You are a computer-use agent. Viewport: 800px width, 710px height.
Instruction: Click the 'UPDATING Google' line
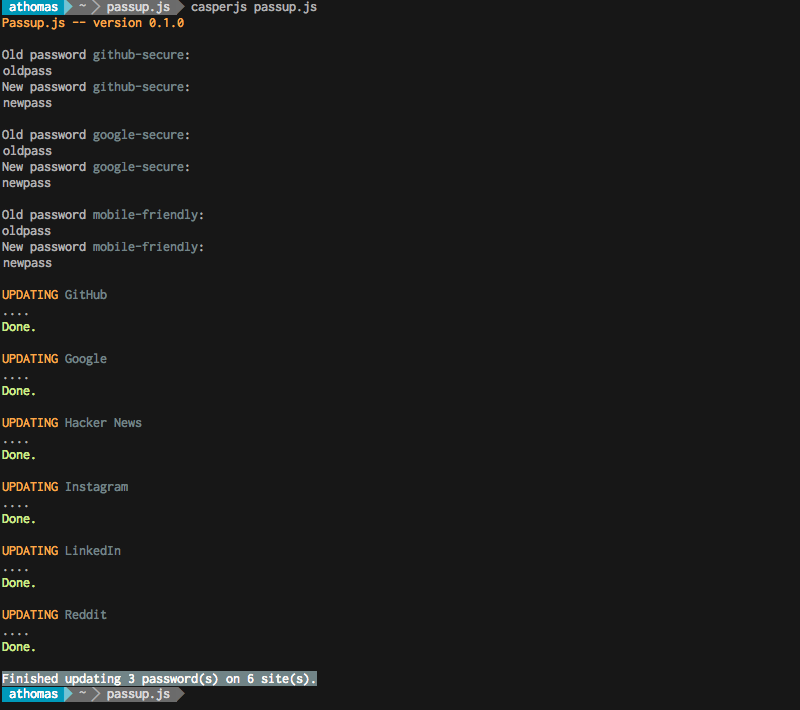55,359
